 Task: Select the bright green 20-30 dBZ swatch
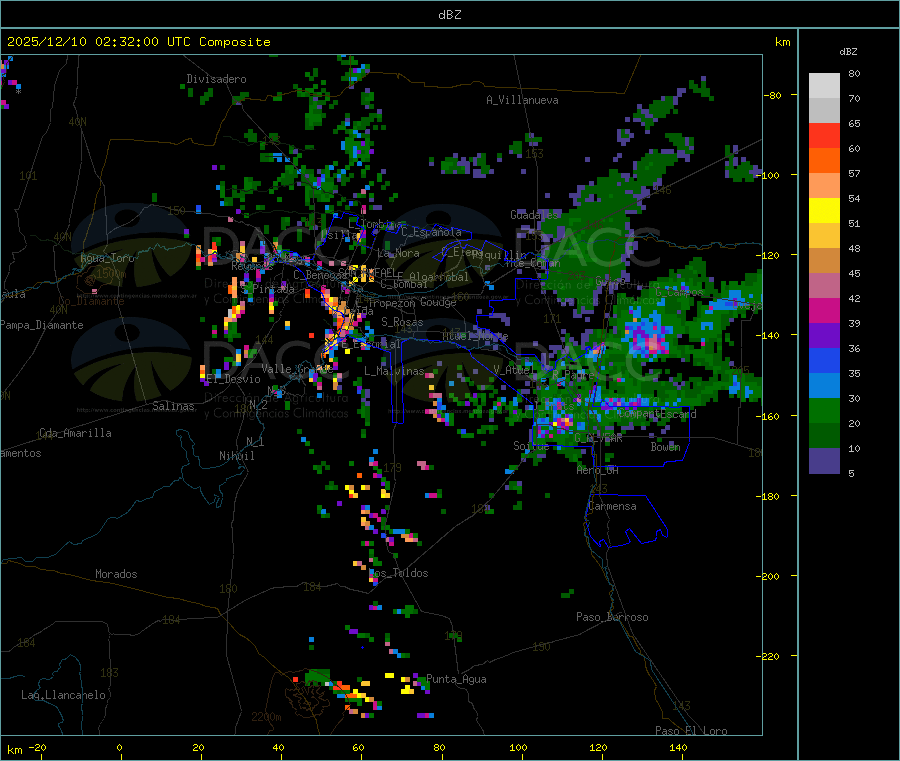(x=824, y=410)
